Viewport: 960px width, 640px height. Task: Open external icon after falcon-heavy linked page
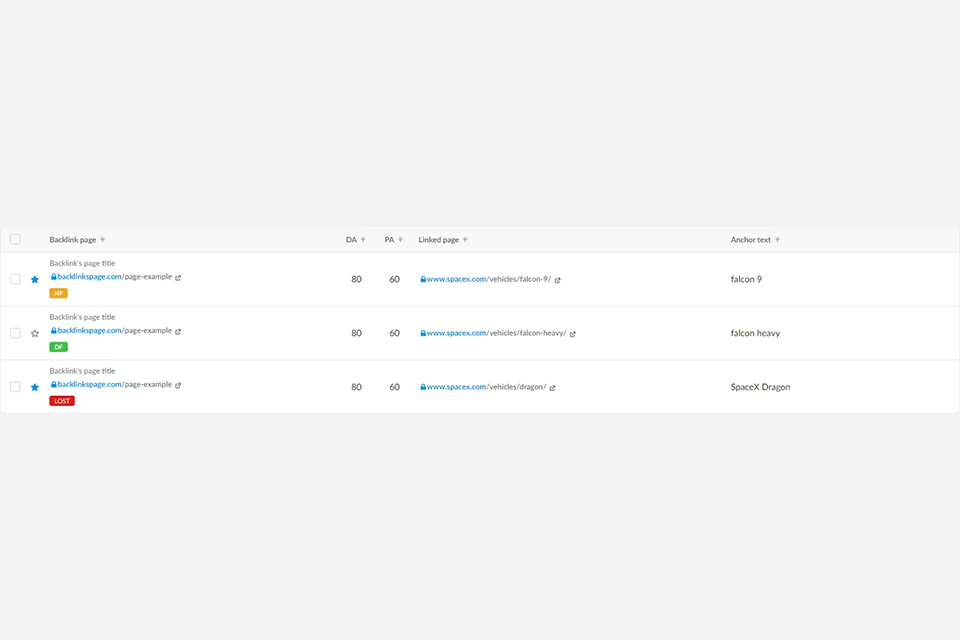click(x=573, y=334)
